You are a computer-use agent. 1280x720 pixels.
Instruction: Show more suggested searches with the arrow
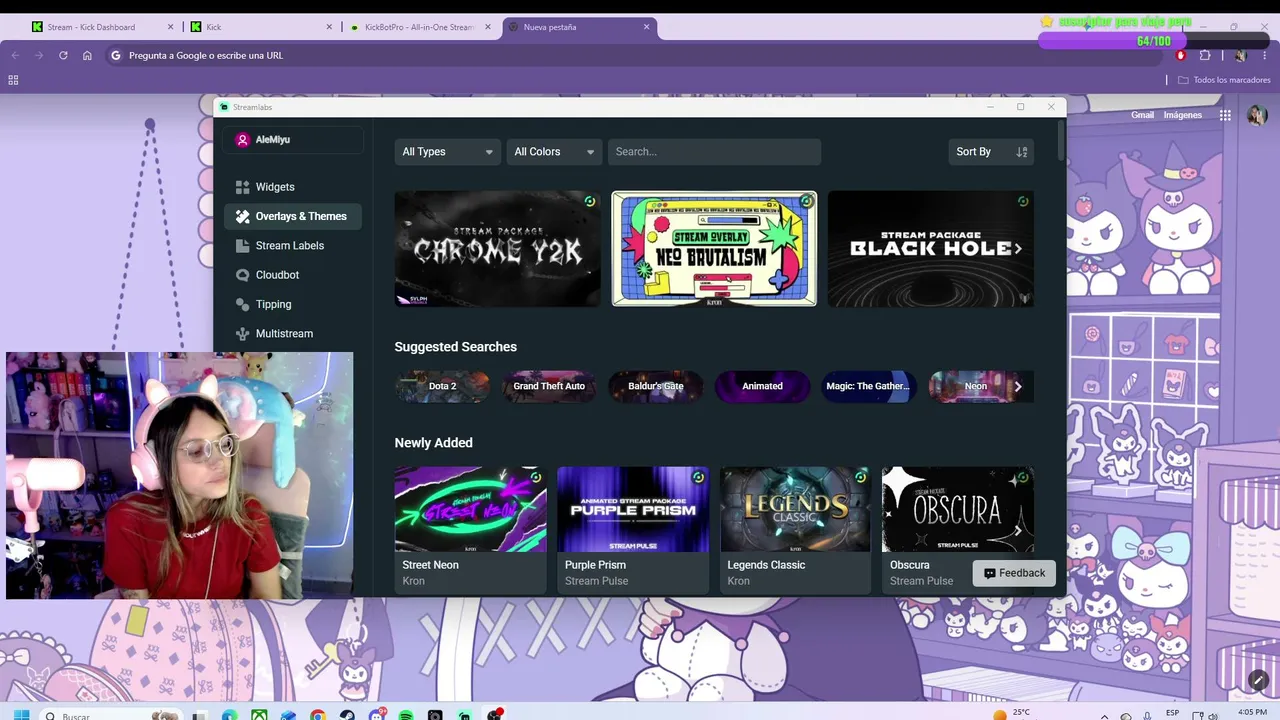click(x=1018, y=386)
